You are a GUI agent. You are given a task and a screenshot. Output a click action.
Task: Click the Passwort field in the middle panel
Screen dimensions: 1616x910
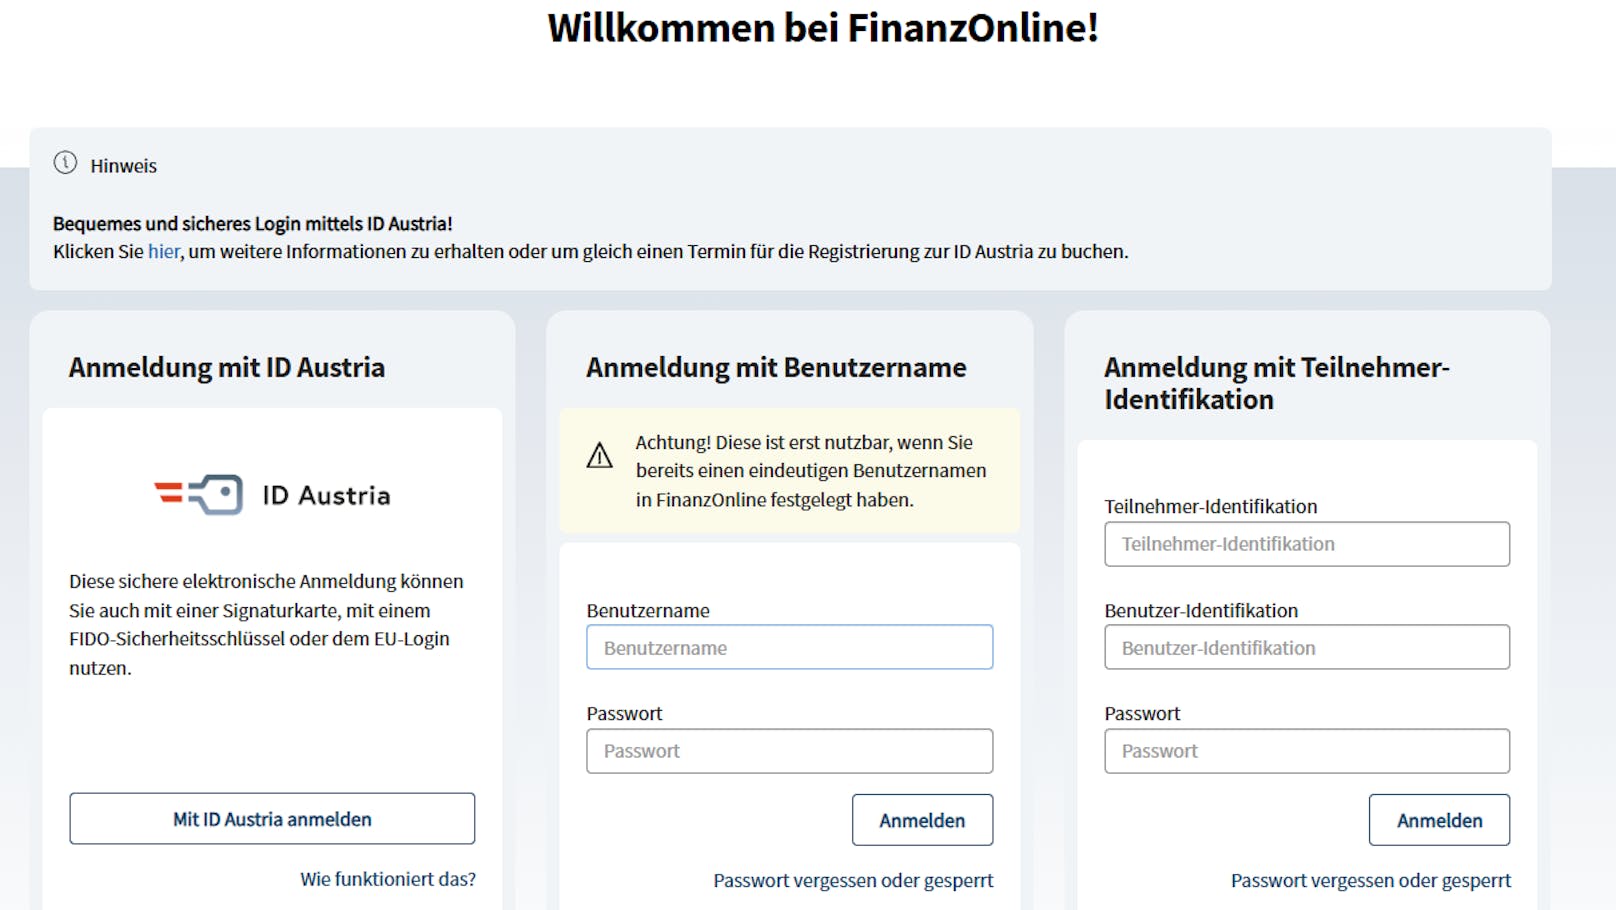pyautogui.click(x=788, y=750)
